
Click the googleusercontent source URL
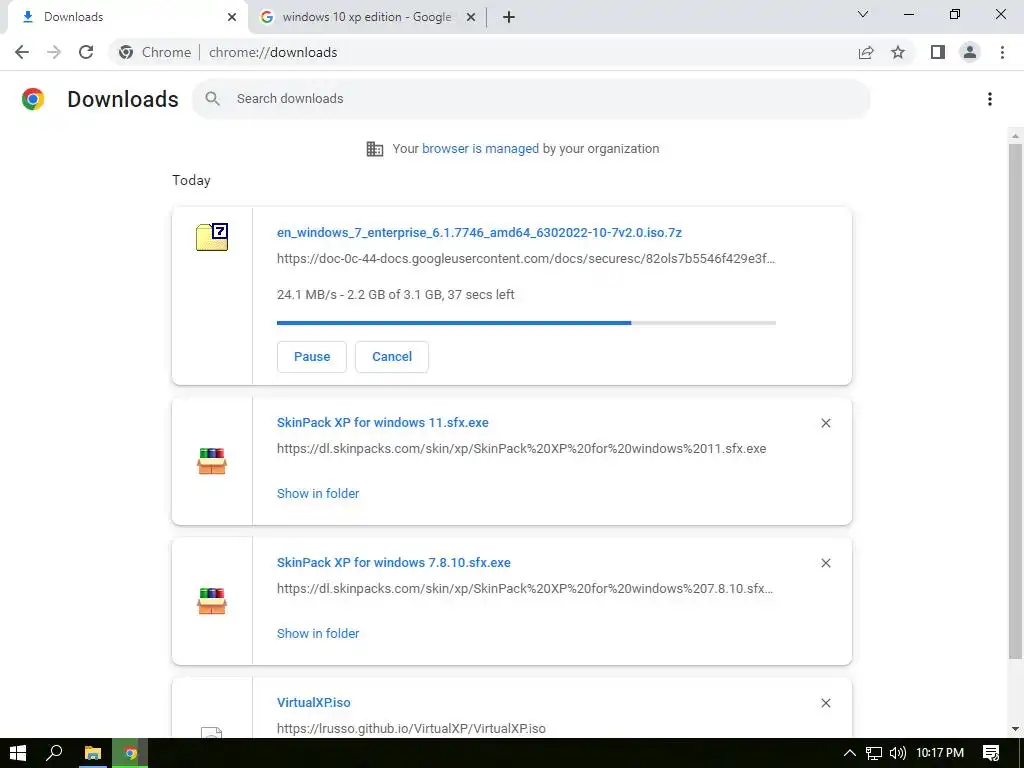coord(526,259)
